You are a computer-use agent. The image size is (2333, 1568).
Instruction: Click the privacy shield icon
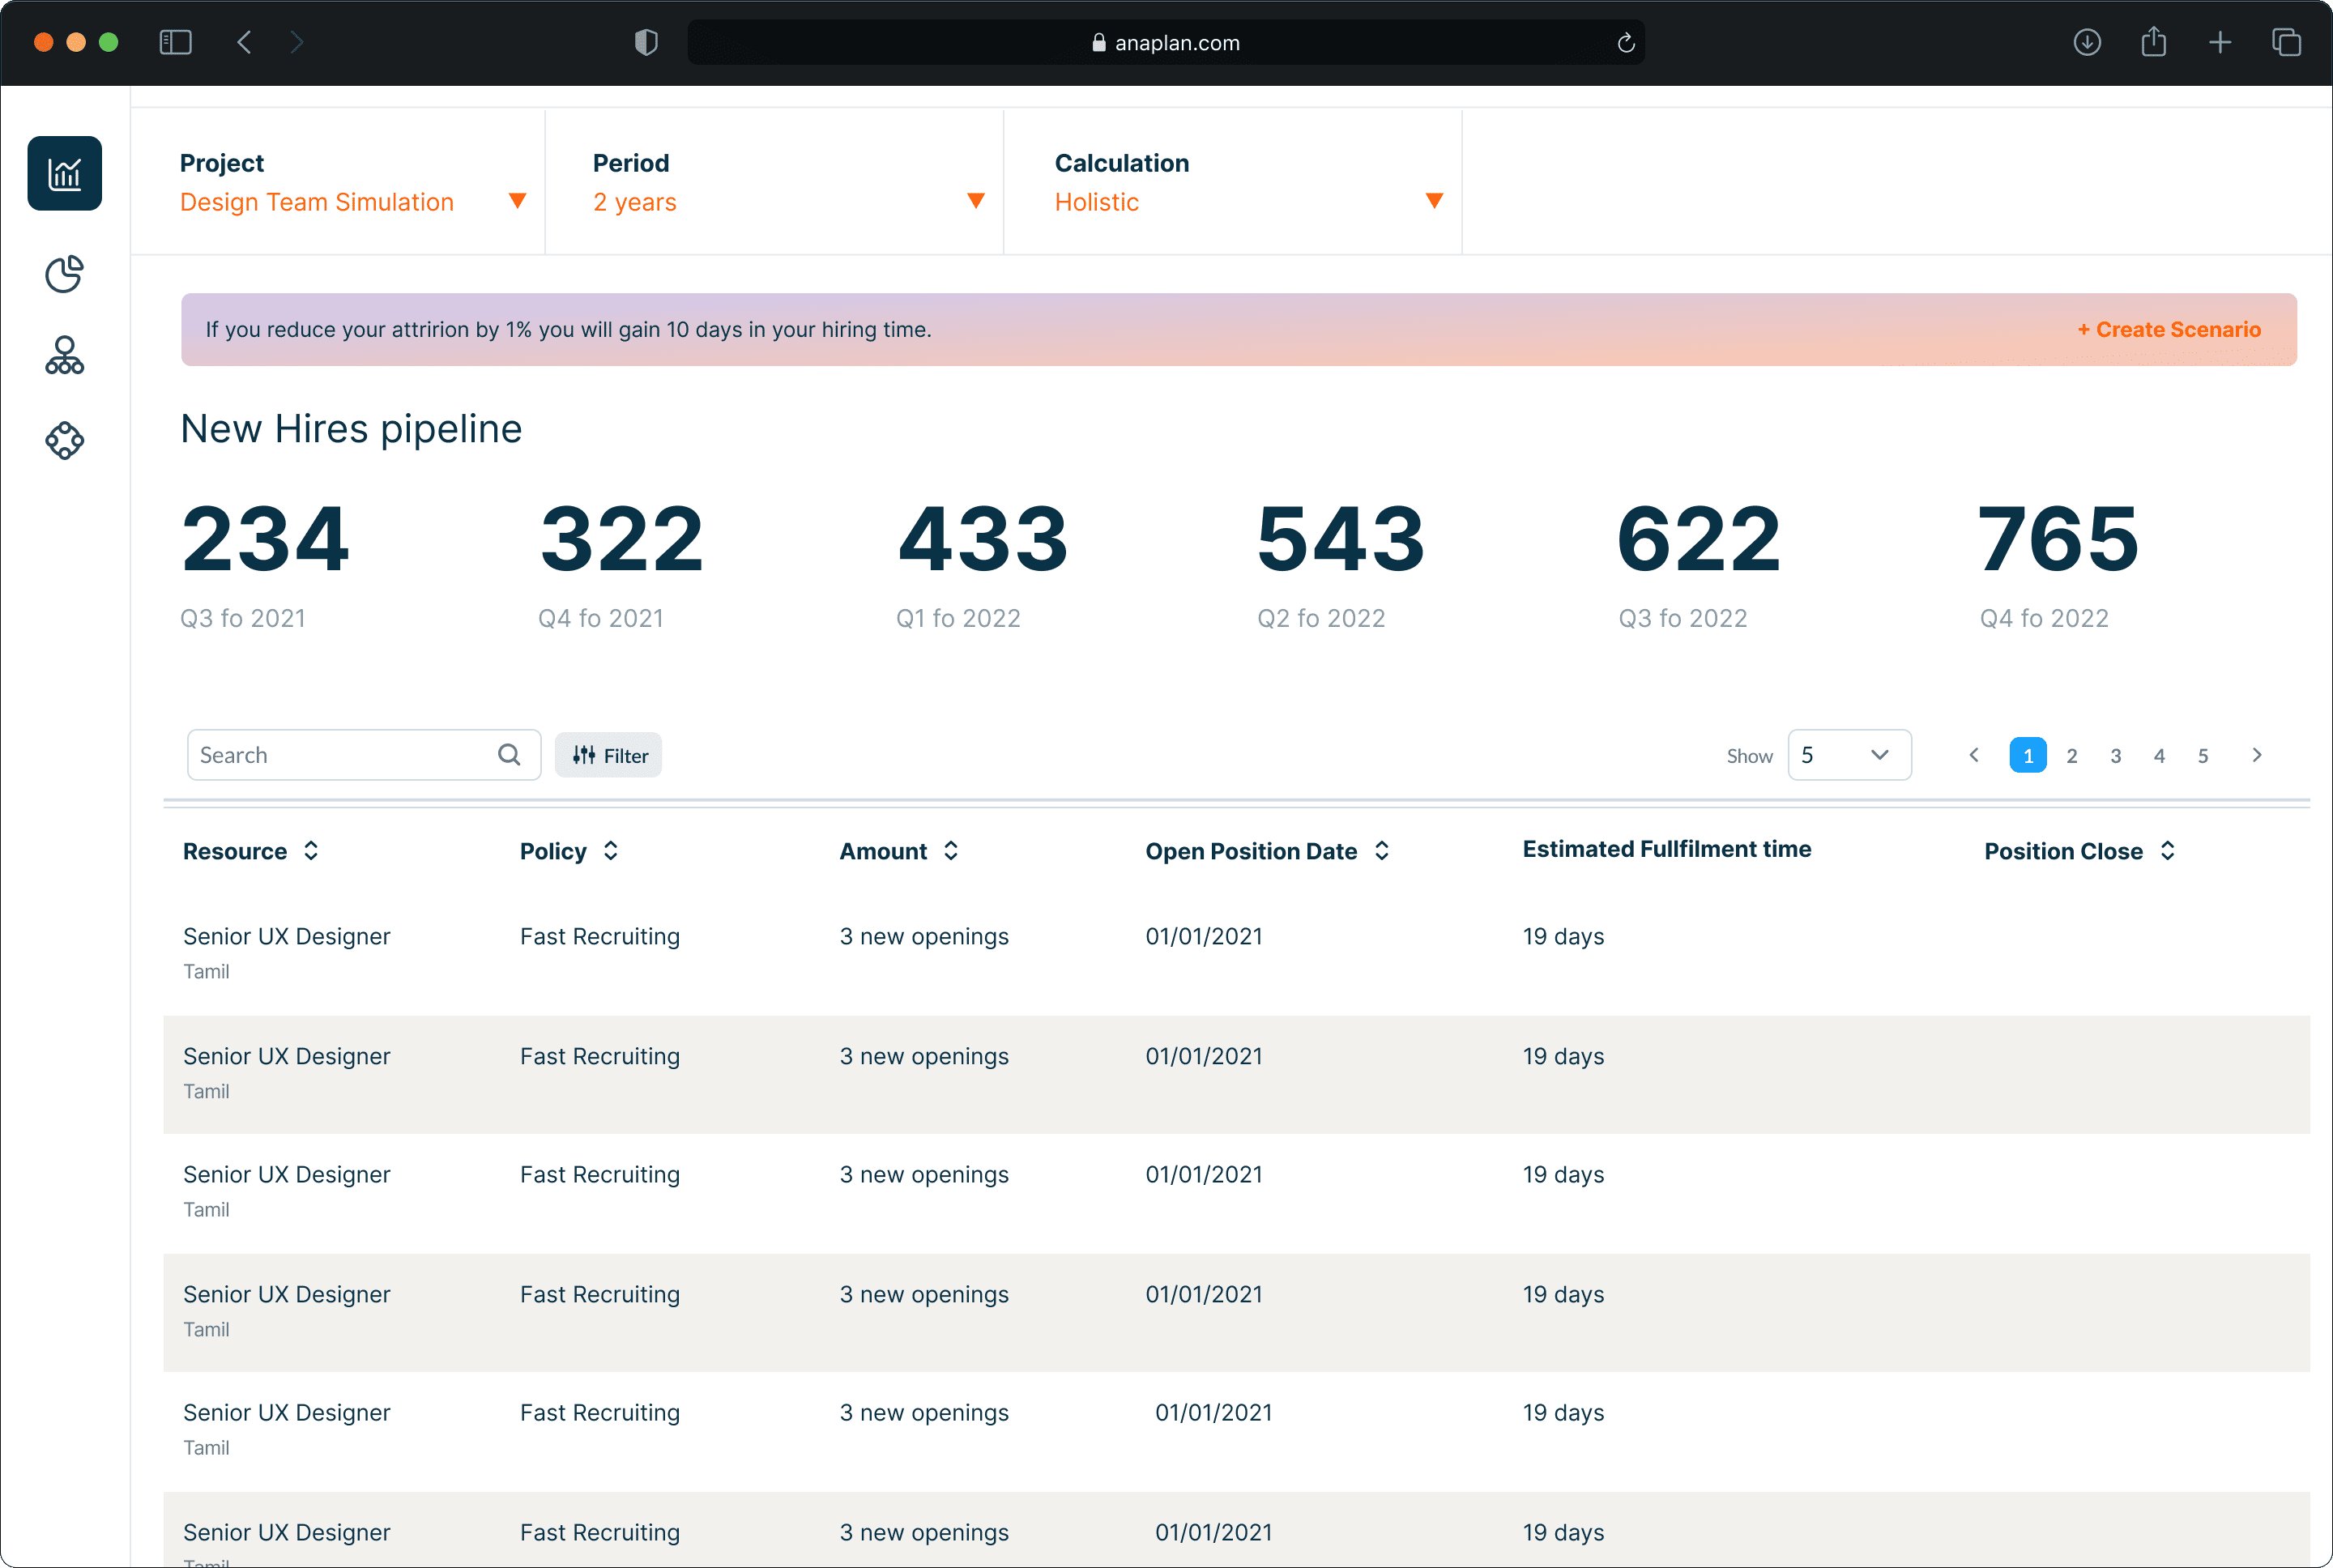pos(646,42)
